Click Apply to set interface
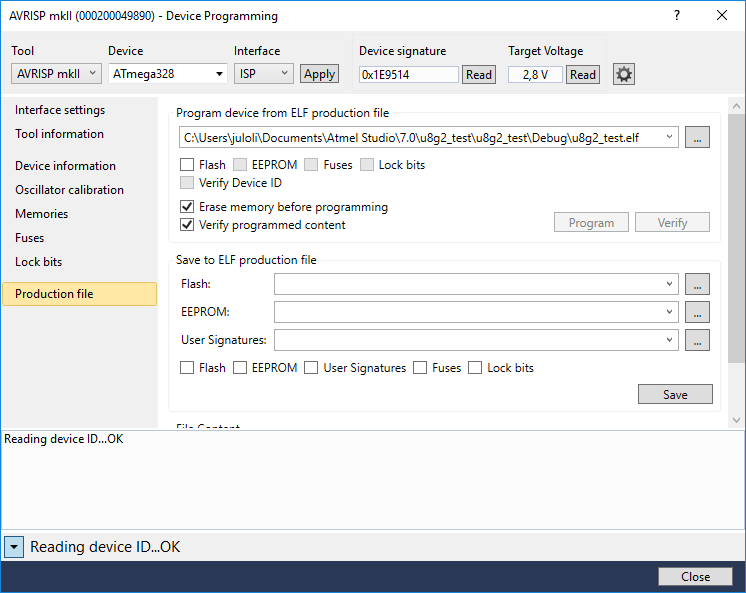746x593 pixels. point(319,74)
